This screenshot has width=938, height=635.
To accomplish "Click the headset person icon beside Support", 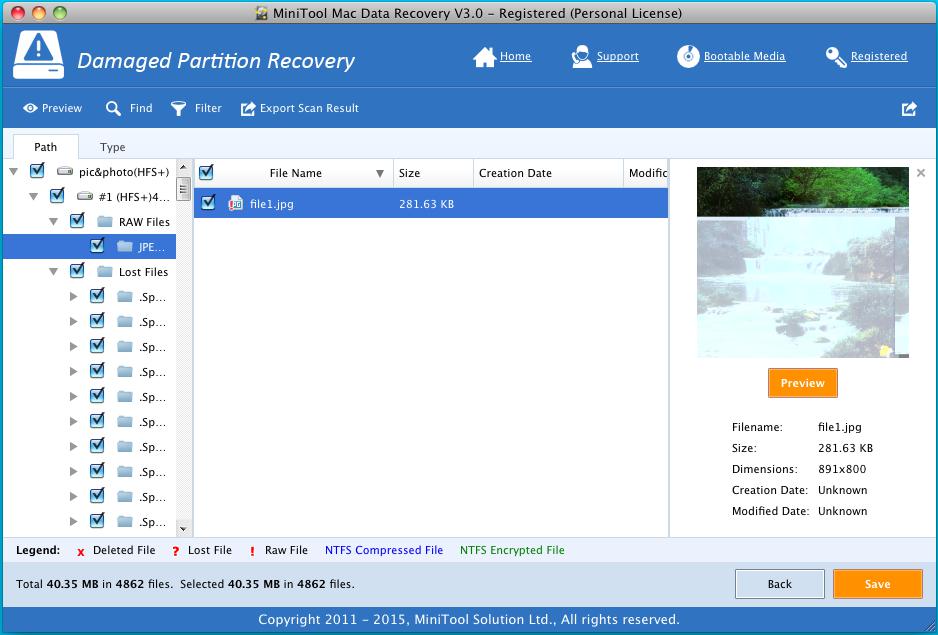I will (581, 57).
